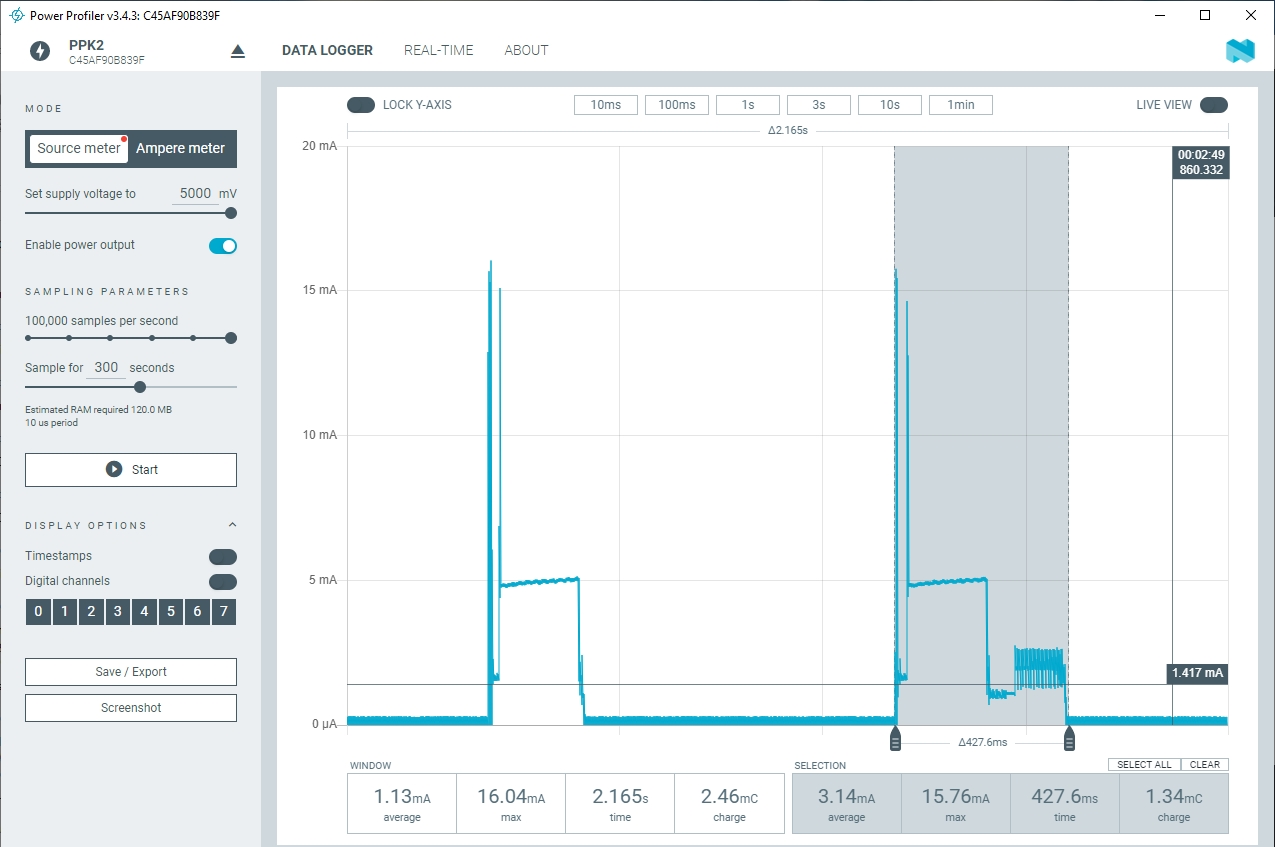Enable the Digital channels display option
This screenshot has height=847, width=1275.
pos(223,582)
